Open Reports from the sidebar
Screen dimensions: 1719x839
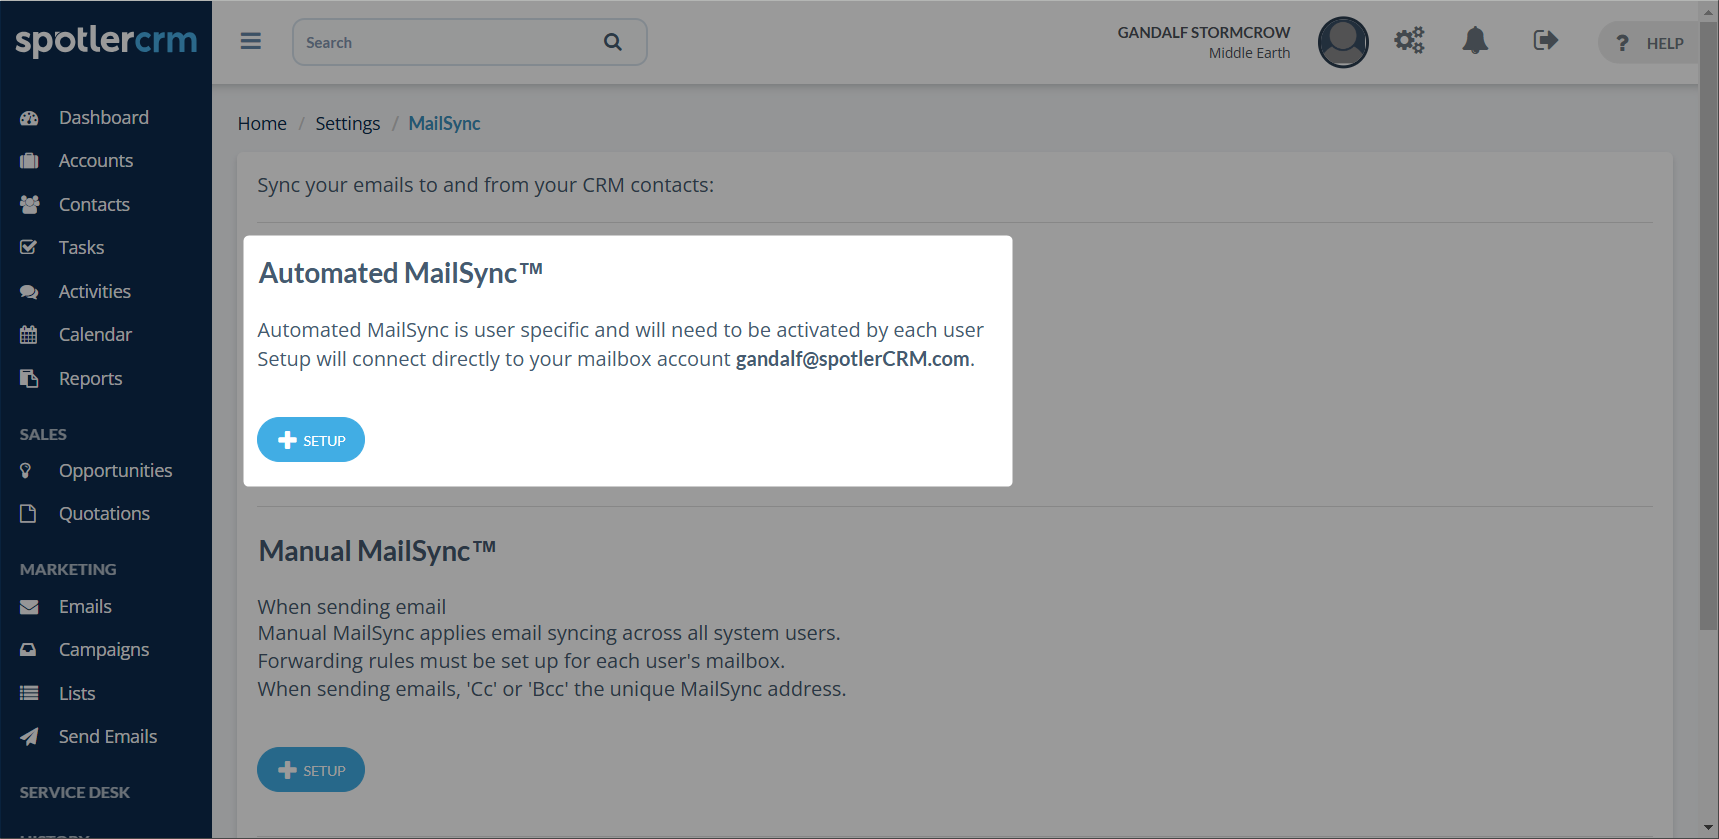[x=90, y=379]
